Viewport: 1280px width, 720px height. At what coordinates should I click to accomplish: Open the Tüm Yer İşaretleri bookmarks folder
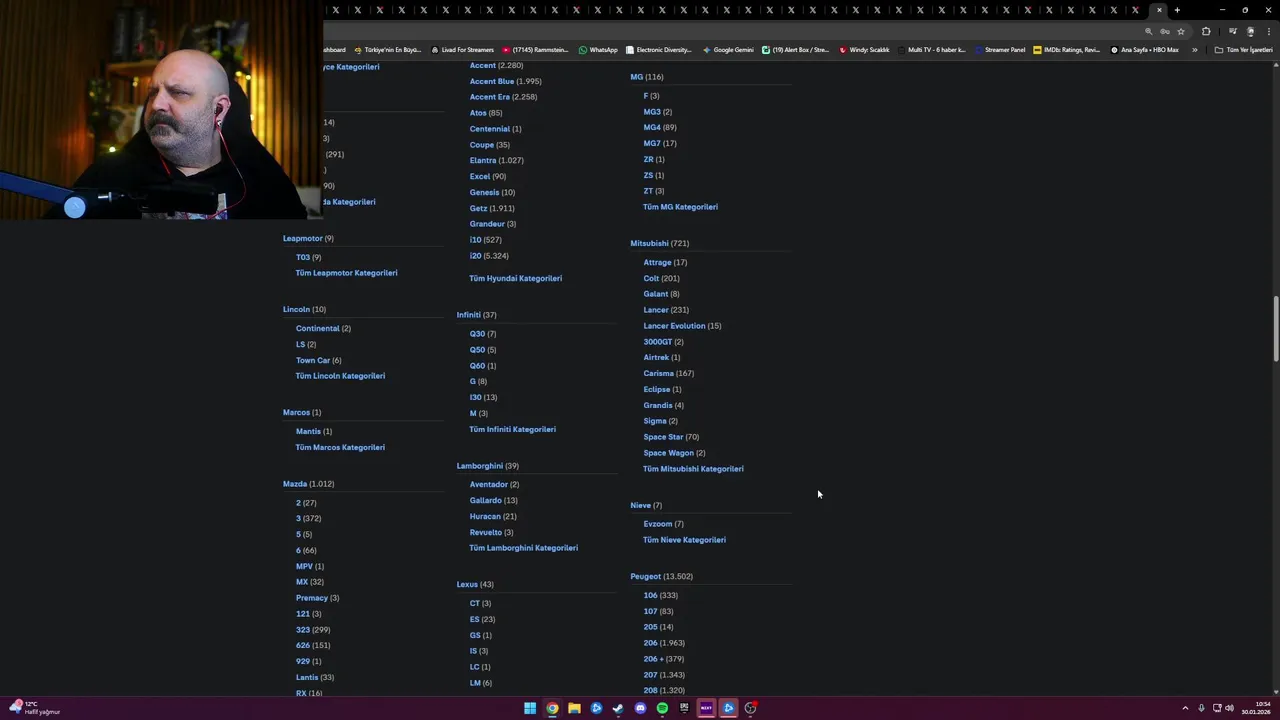tap(1243, 50)
